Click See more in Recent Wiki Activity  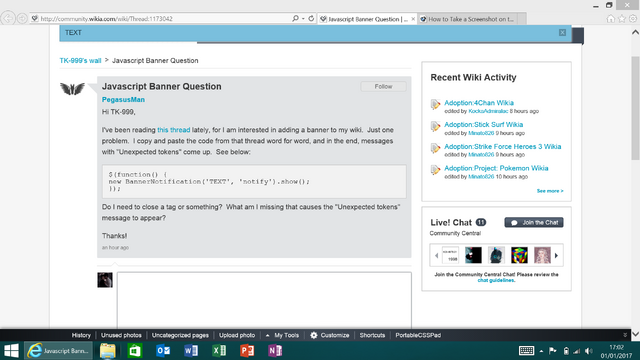[x=550, y=191]
